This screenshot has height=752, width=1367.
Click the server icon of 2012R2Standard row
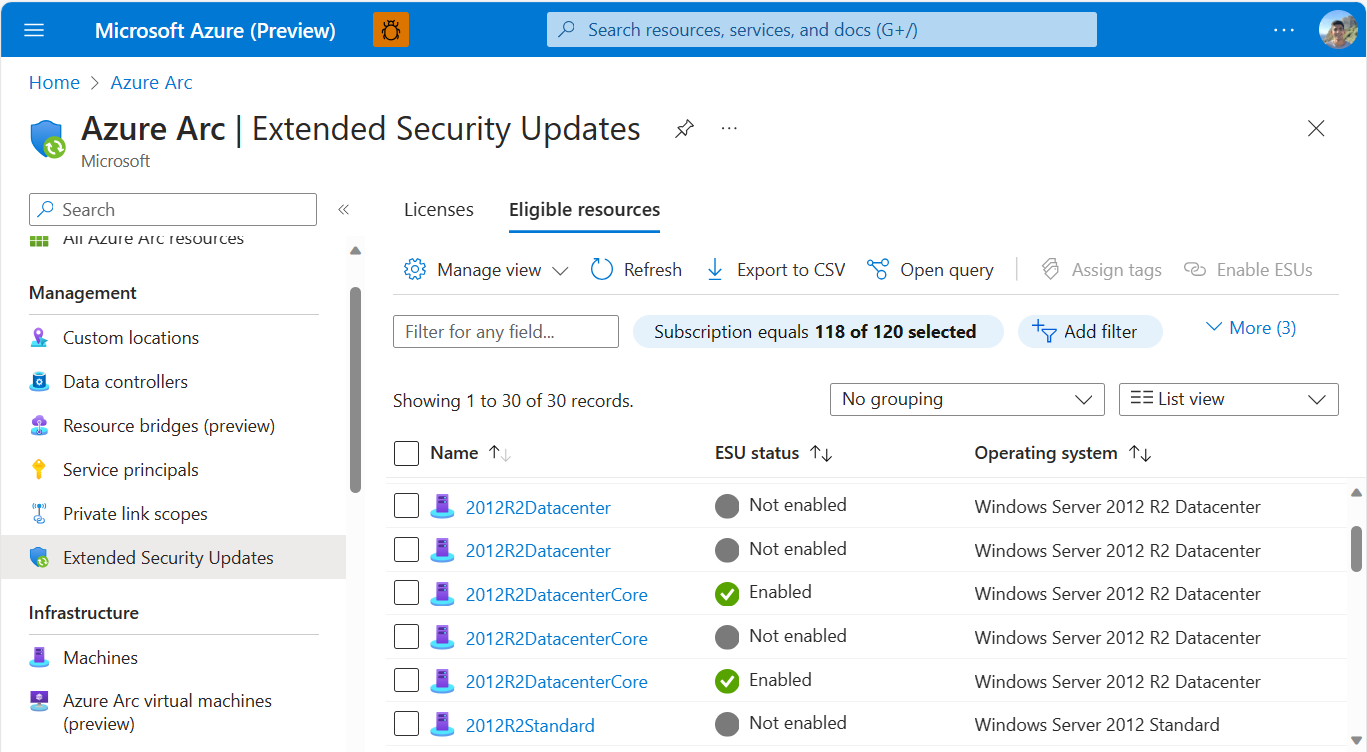(442, 726)
